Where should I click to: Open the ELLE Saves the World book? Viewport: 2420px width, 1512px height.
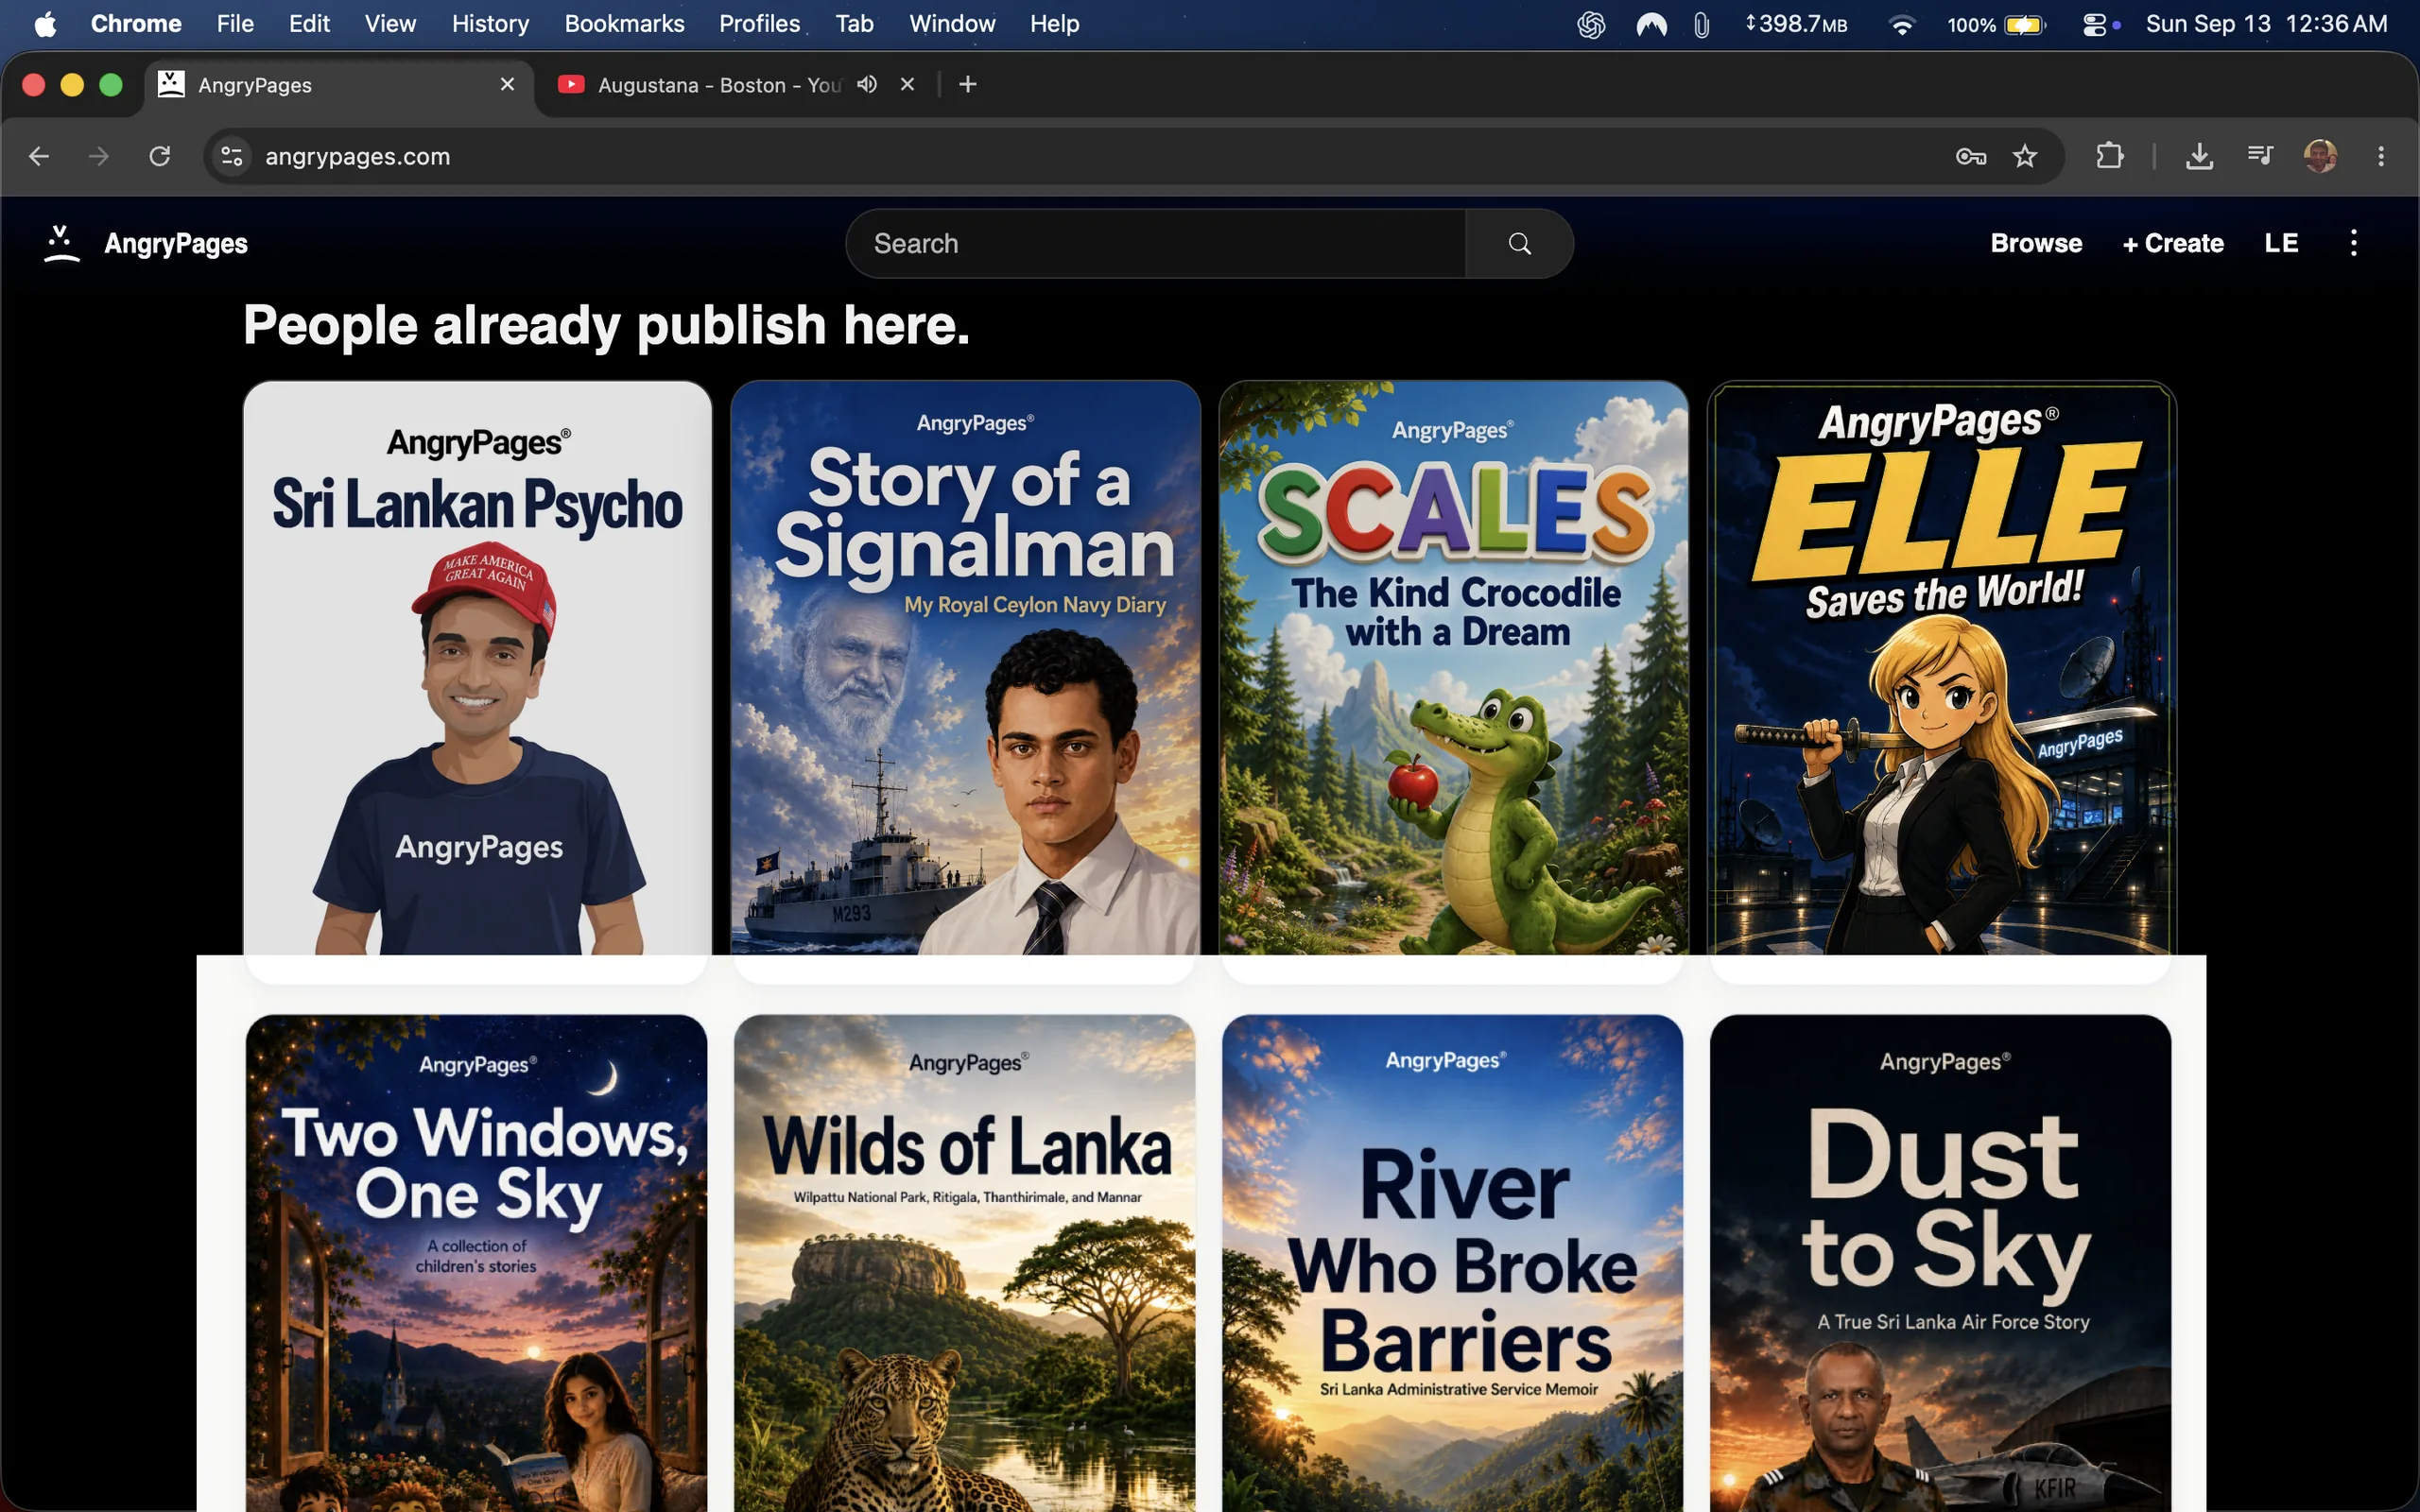point(1941,668)
